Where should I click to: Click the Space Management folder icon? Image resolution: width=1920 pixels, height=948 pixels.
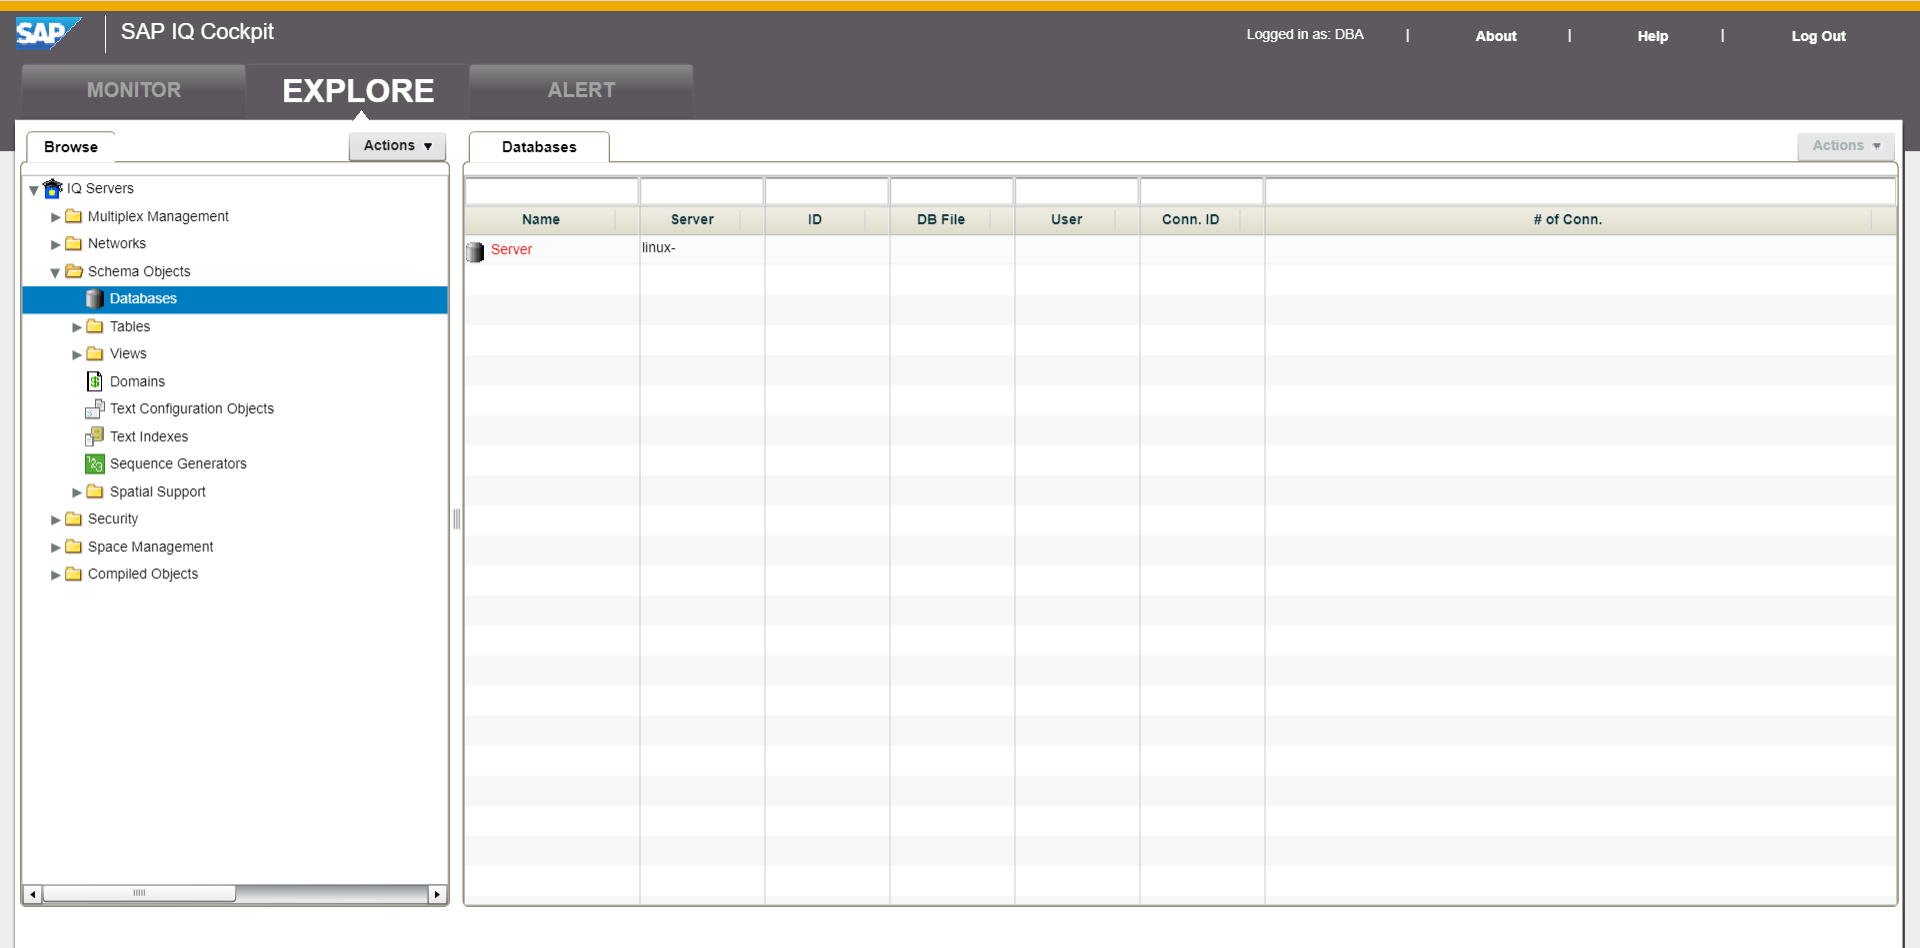click(x=74, y=546)
